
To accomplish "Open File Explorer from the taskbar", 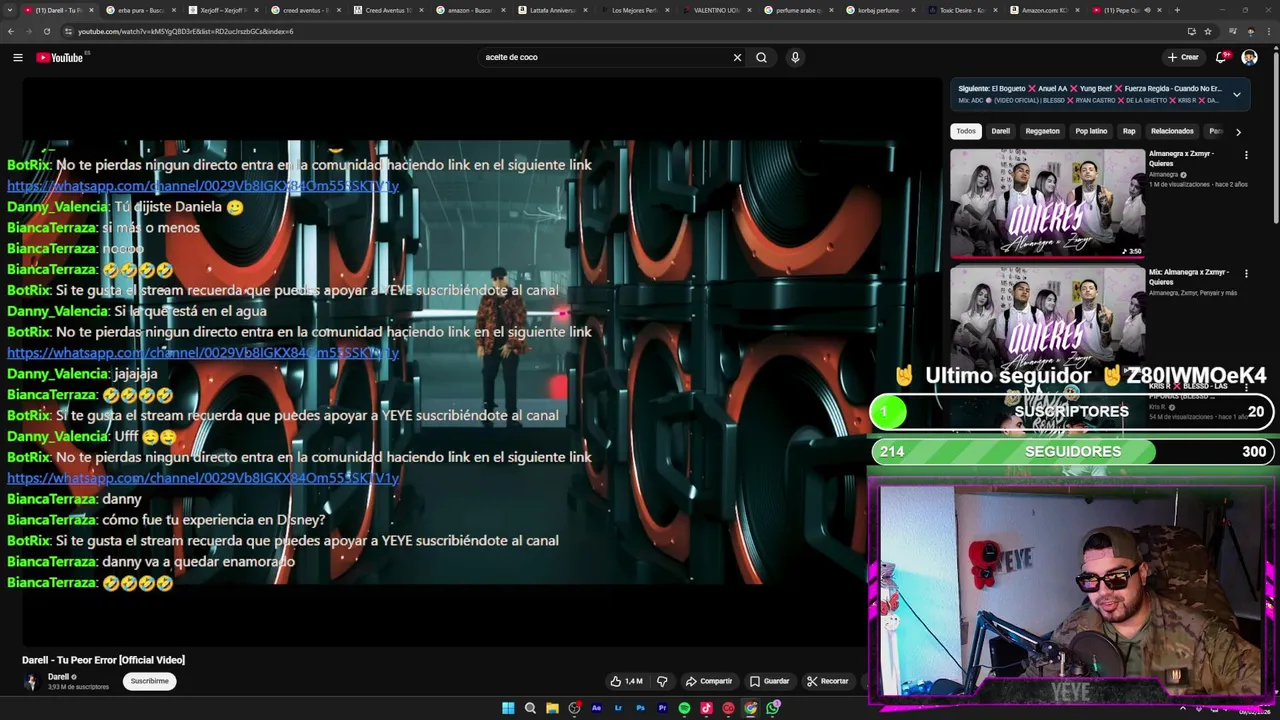I will (x=552, y=708).
